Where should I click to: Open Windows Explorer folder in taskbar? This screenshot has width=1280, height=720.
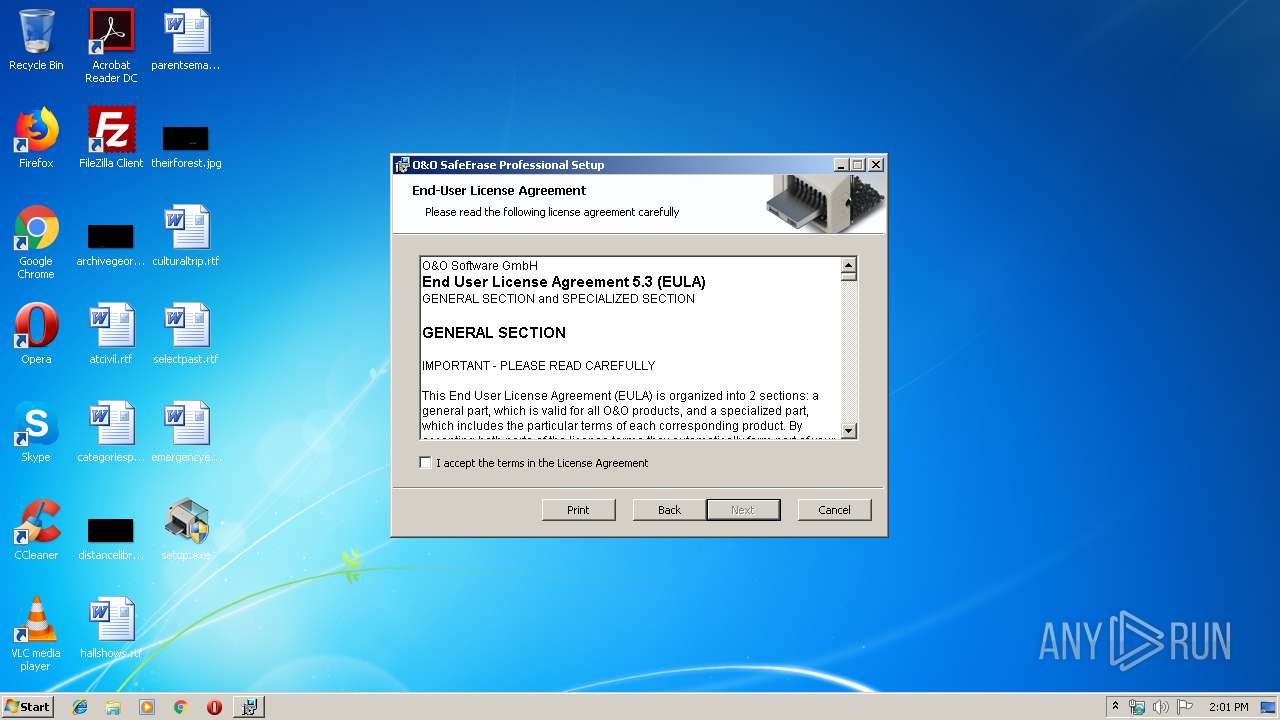coord(113,707)
